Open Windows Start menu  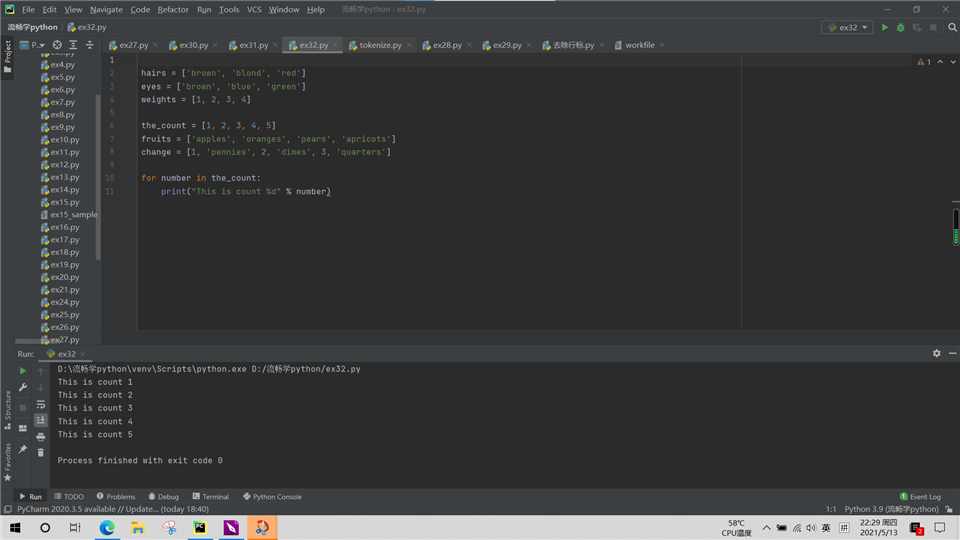(x=15, y=528)
